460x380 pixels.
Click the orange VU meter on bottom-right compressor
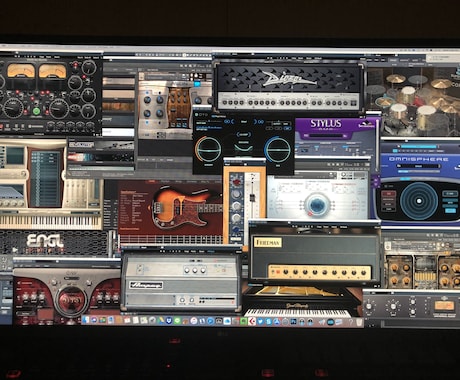[444, 306]
